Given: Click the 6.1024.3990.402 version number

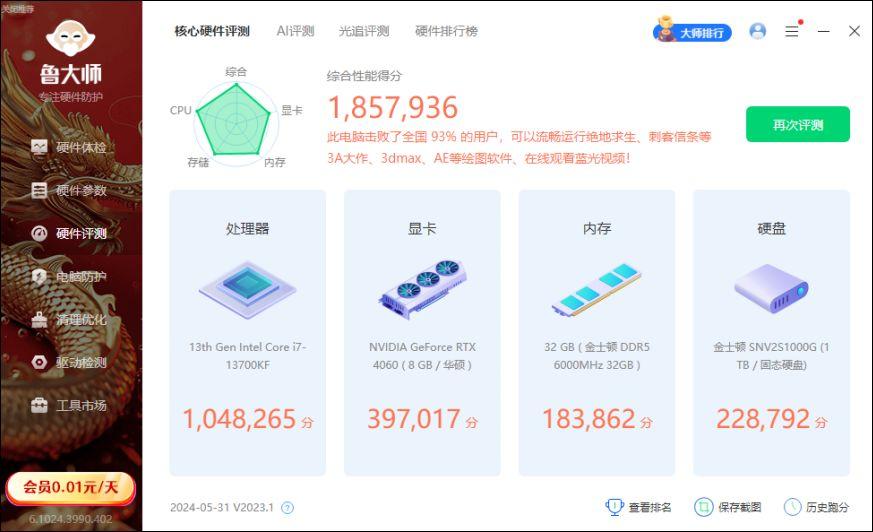Looking at the screenshot, I should pyautogui.click(x=71, y=519).
